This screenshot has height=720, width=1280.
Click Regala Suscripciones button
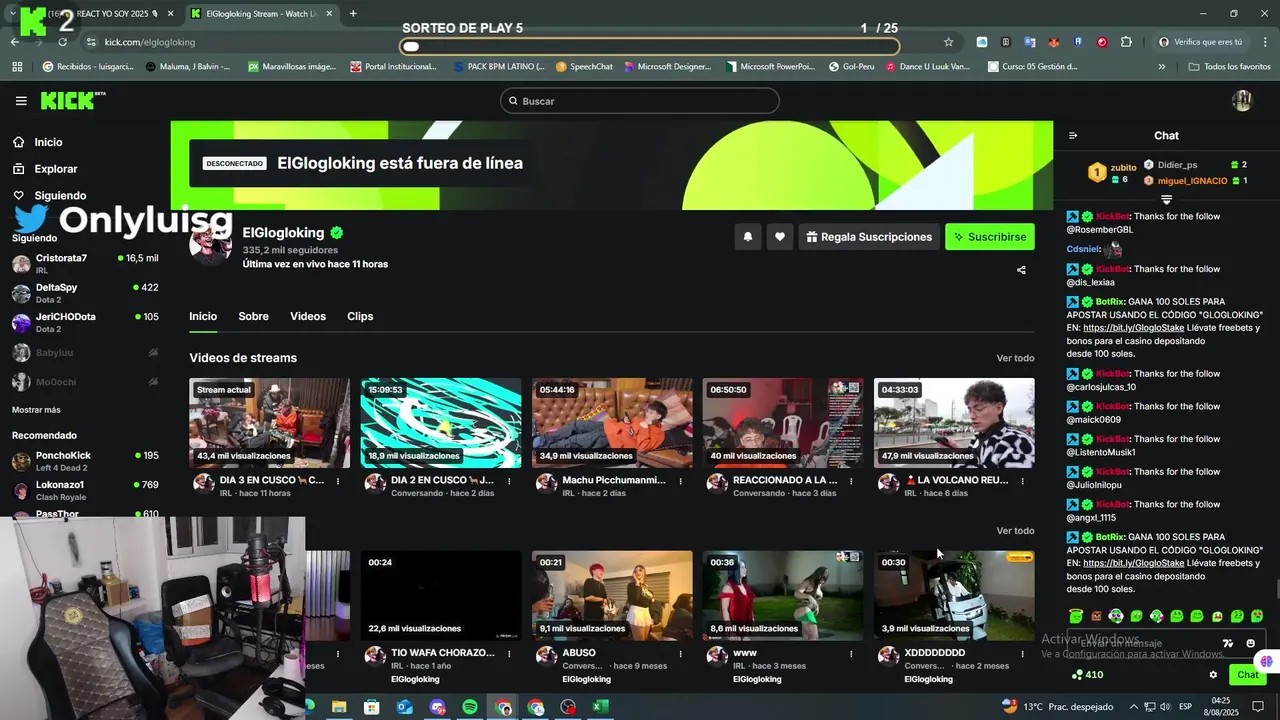pos(869,237)
